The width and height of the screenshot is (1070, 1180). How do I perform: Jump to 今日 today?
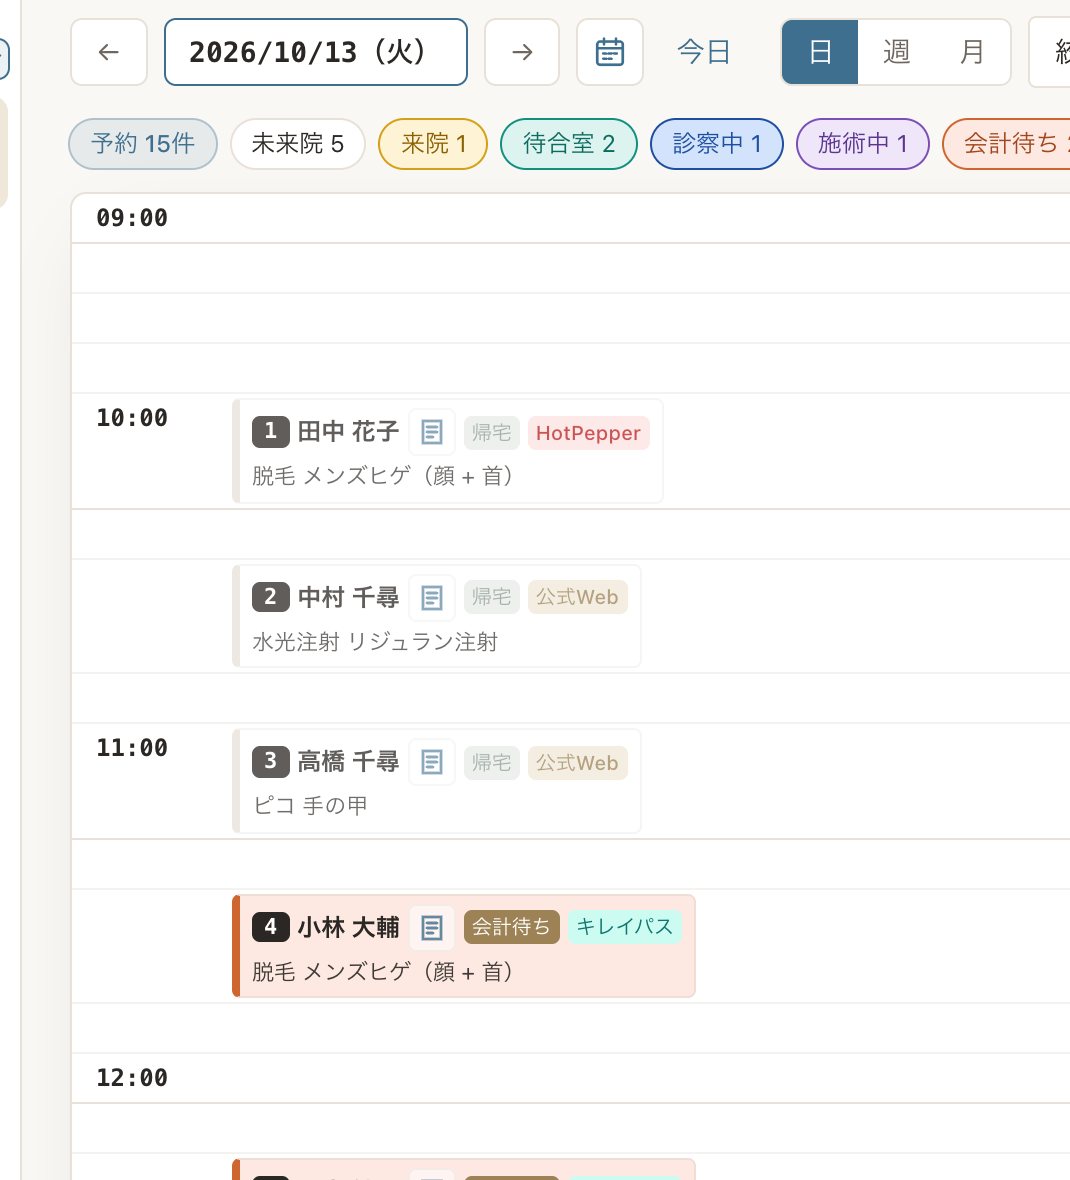704,52
